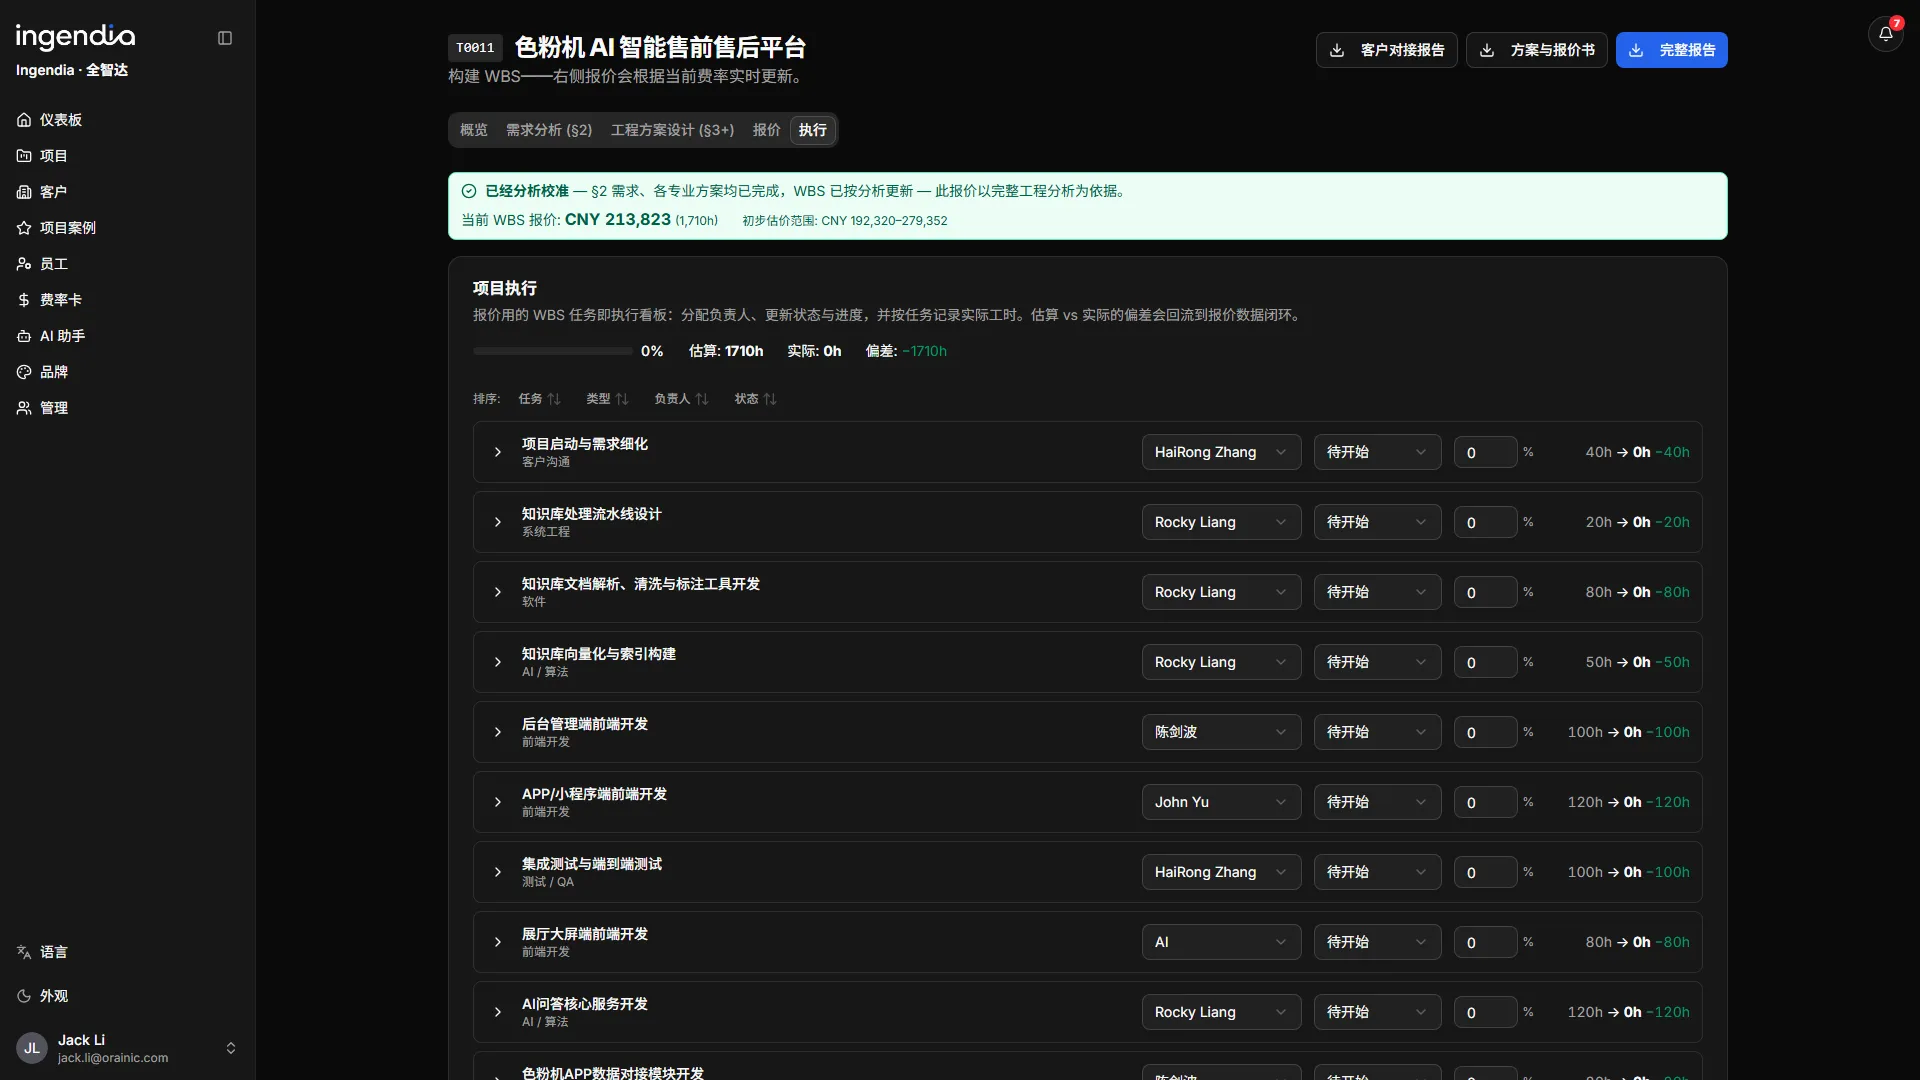Download 完整报告
The height and width of the screenshot is (1080, 1920).
pyautogui.click(x=1671, y=50)
